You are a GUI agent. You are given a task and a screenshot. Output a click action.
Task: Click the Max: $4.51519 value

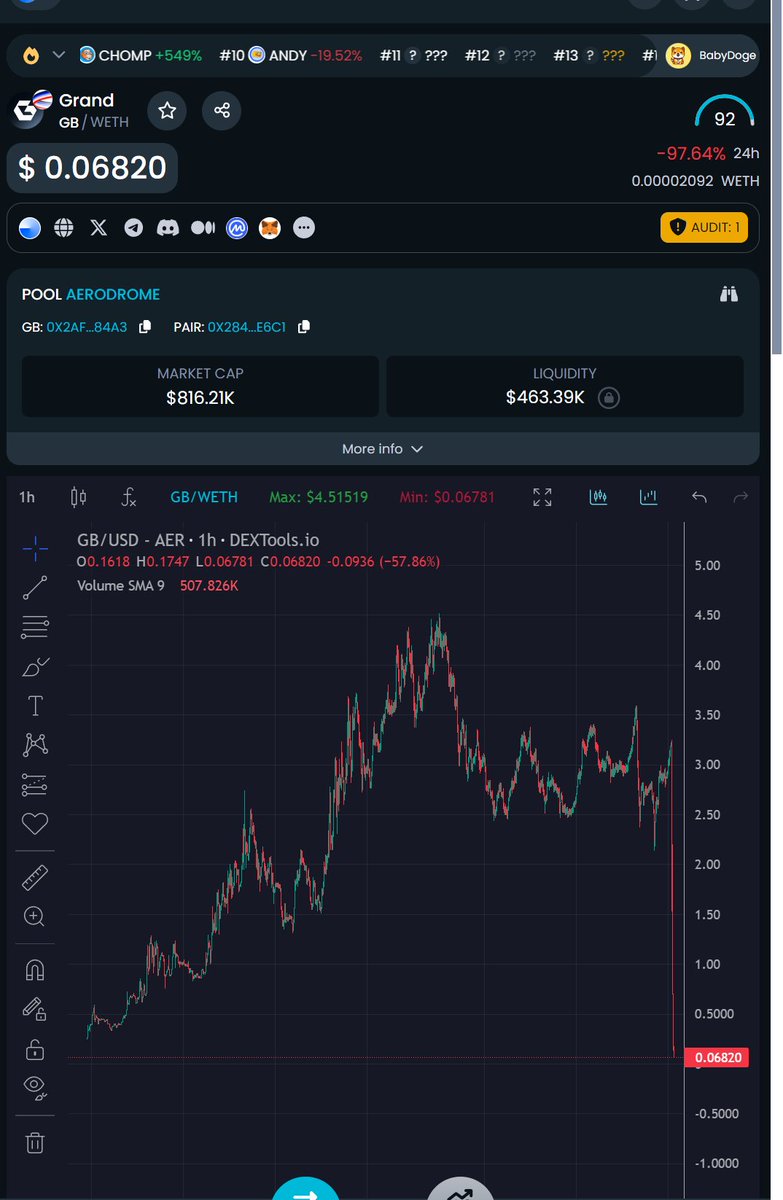click(x=318, y=497)
